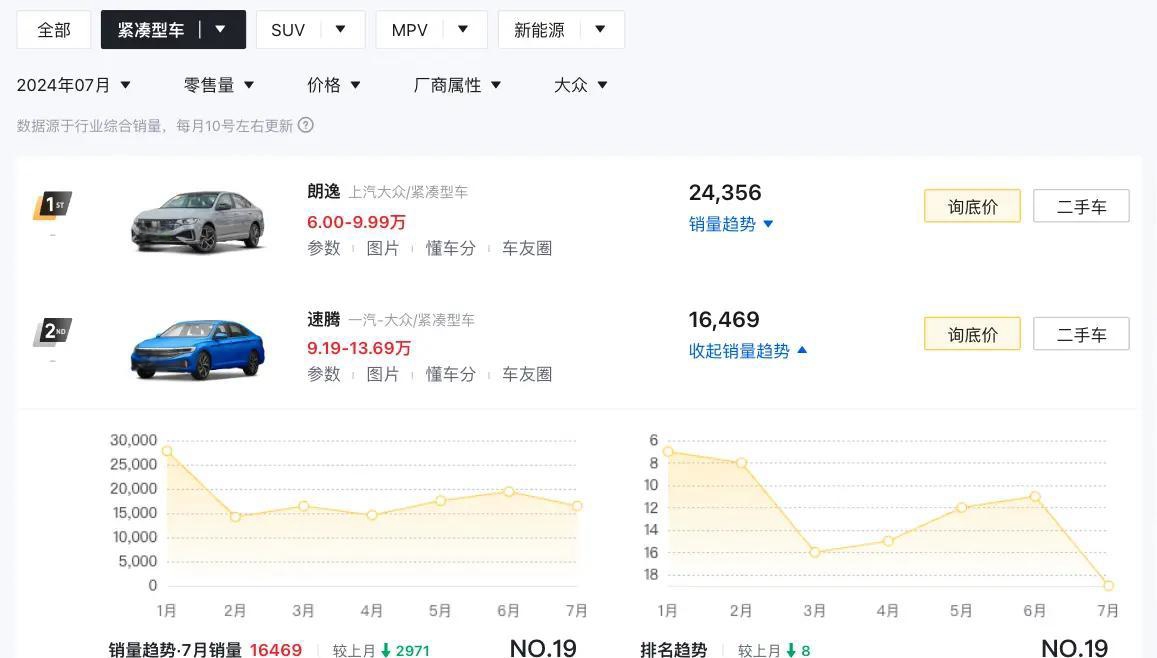Viewport: 1157px width, 658px height.
Task: Open the 2024年07月 date filter
Action: 74,86
